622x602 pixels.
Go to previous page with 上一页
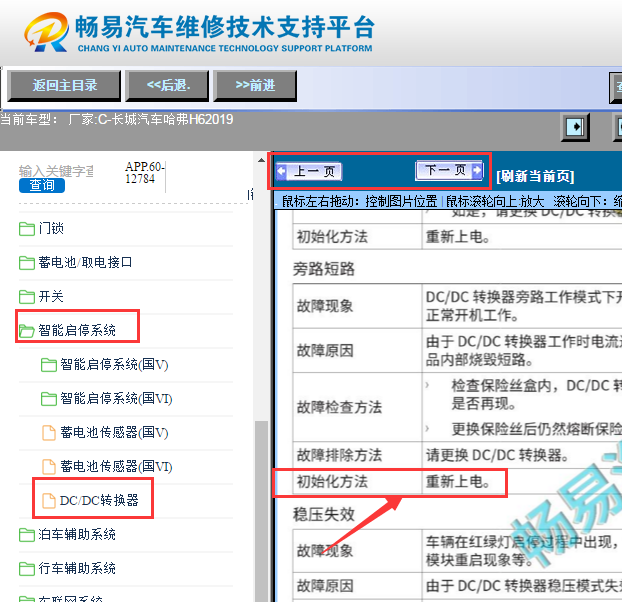pyautogui.click(x=309, y=172)
